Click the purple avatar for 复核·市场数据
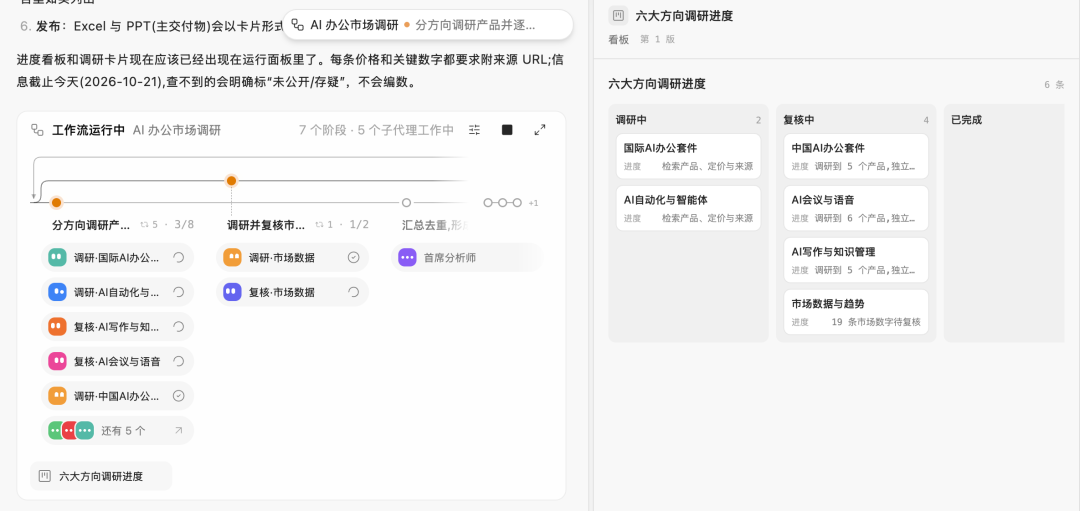 point(232,292)
